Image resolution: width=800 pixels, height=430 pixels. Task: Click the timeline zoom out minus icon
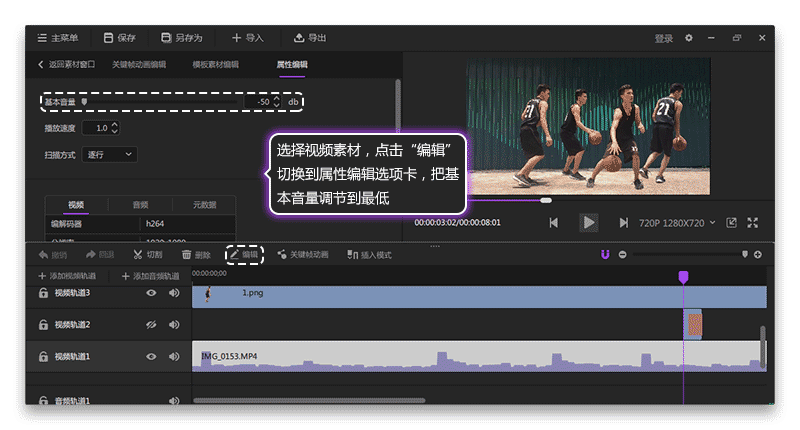tap(622, 255)
